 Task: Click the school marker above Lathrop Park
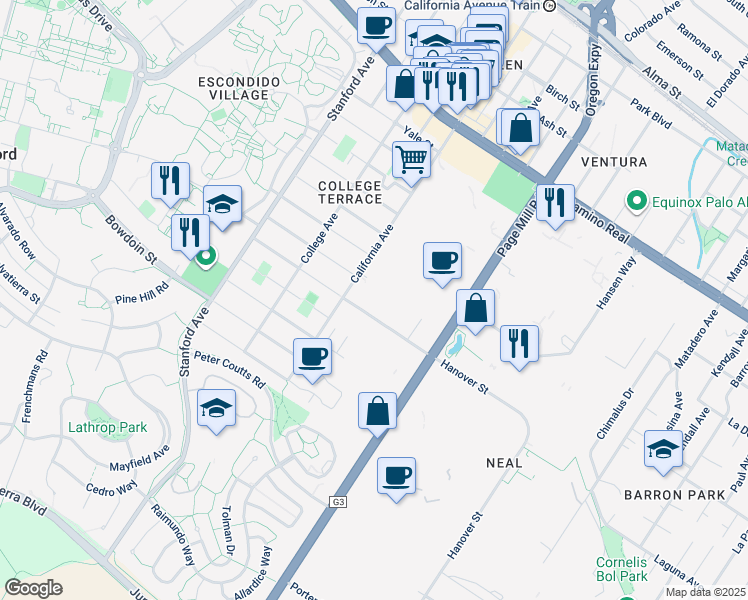[216, 409]
